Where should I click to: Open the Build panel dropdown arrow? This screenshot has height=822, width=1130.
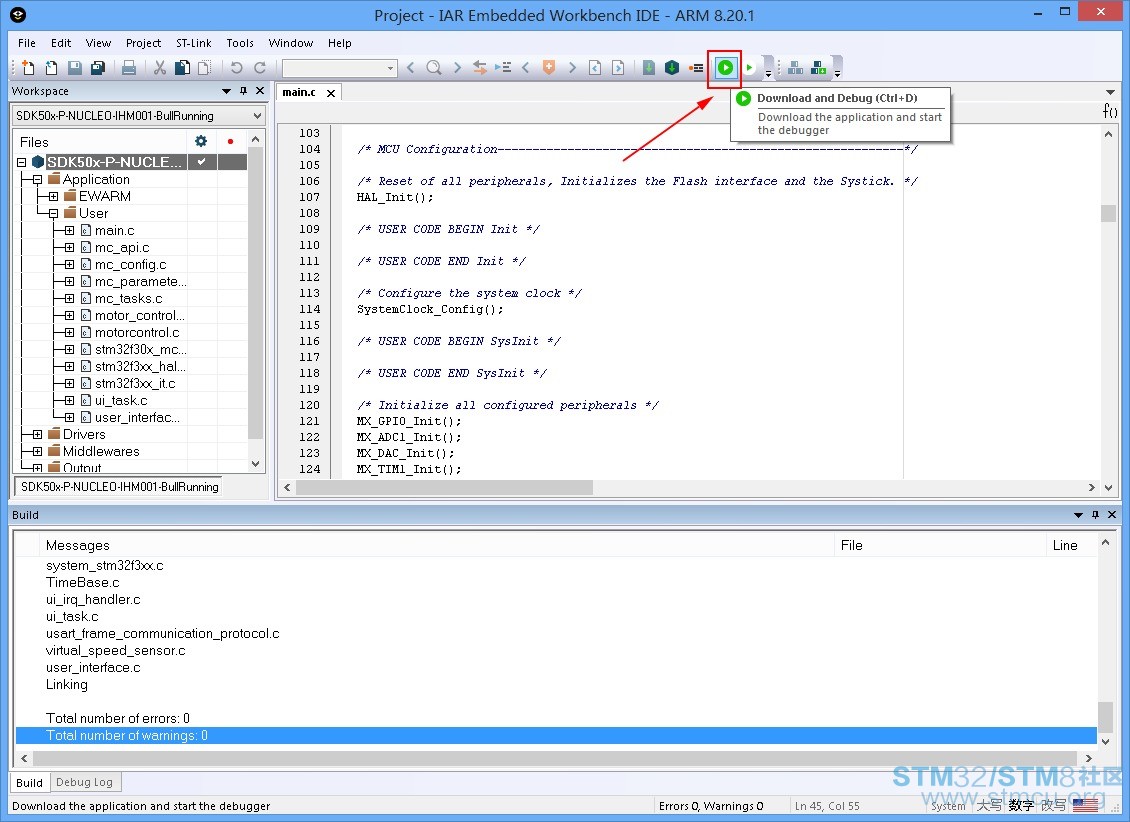click(x=1078, y=514)
